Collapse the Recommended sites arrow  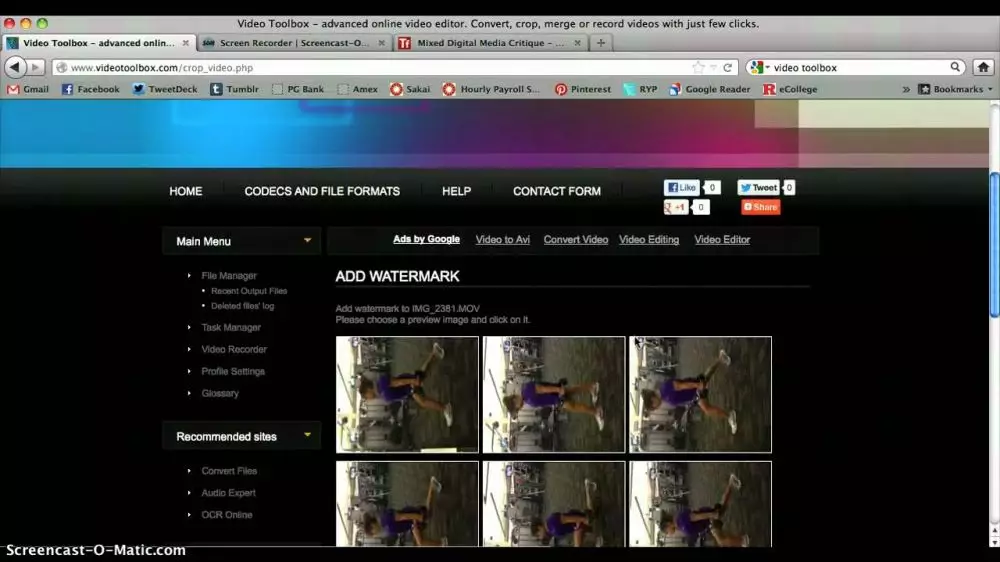[307, 435]
